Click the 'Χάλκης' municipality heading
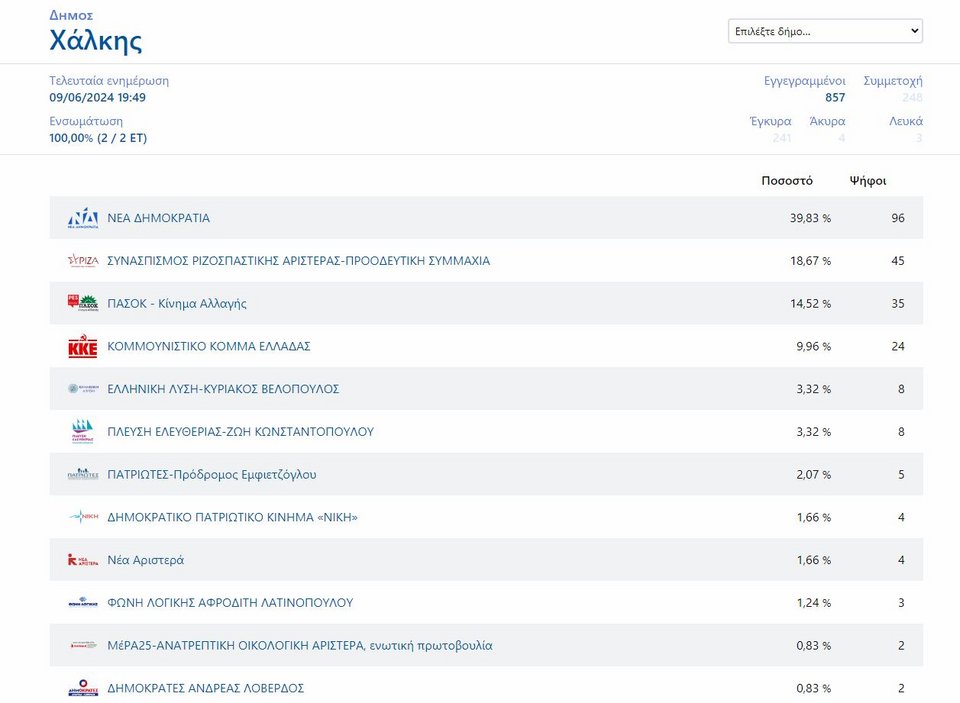This screenshot has width=960, height=703. click(x=96, y=40)
